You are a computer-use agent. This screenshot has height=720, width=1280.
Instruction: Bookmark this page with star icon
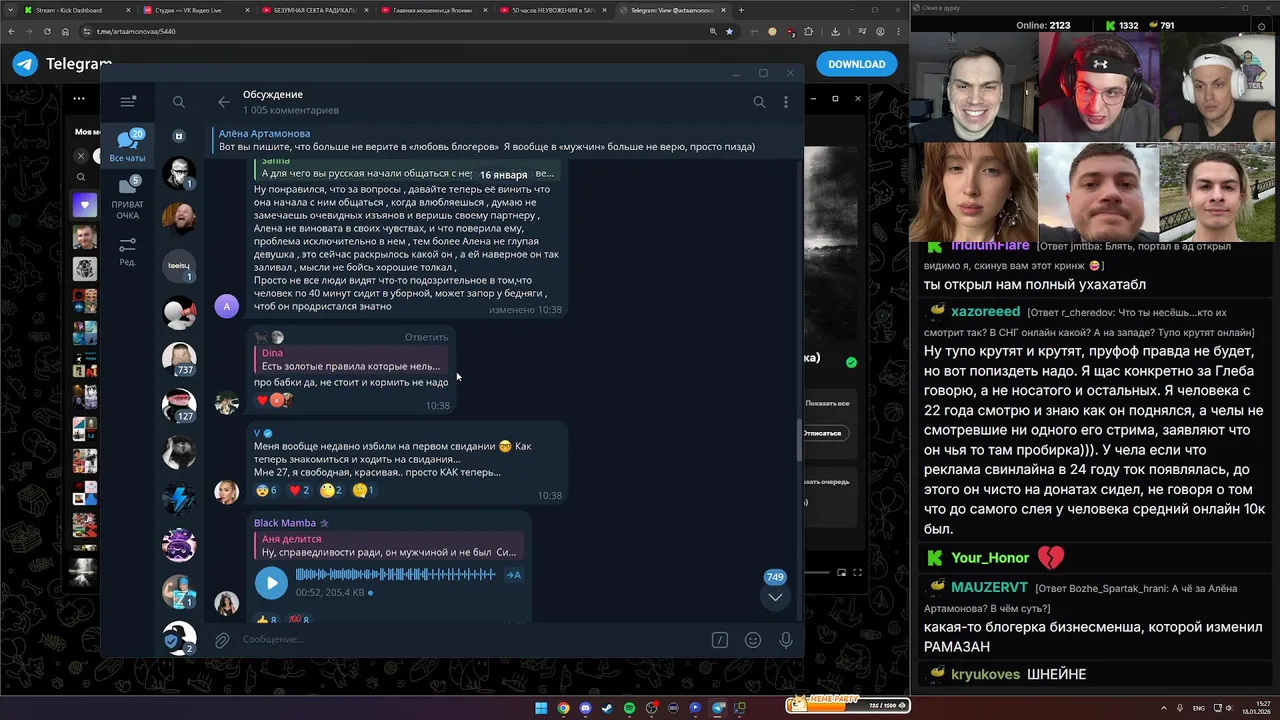pyautogui.click(x=729, y=31)
